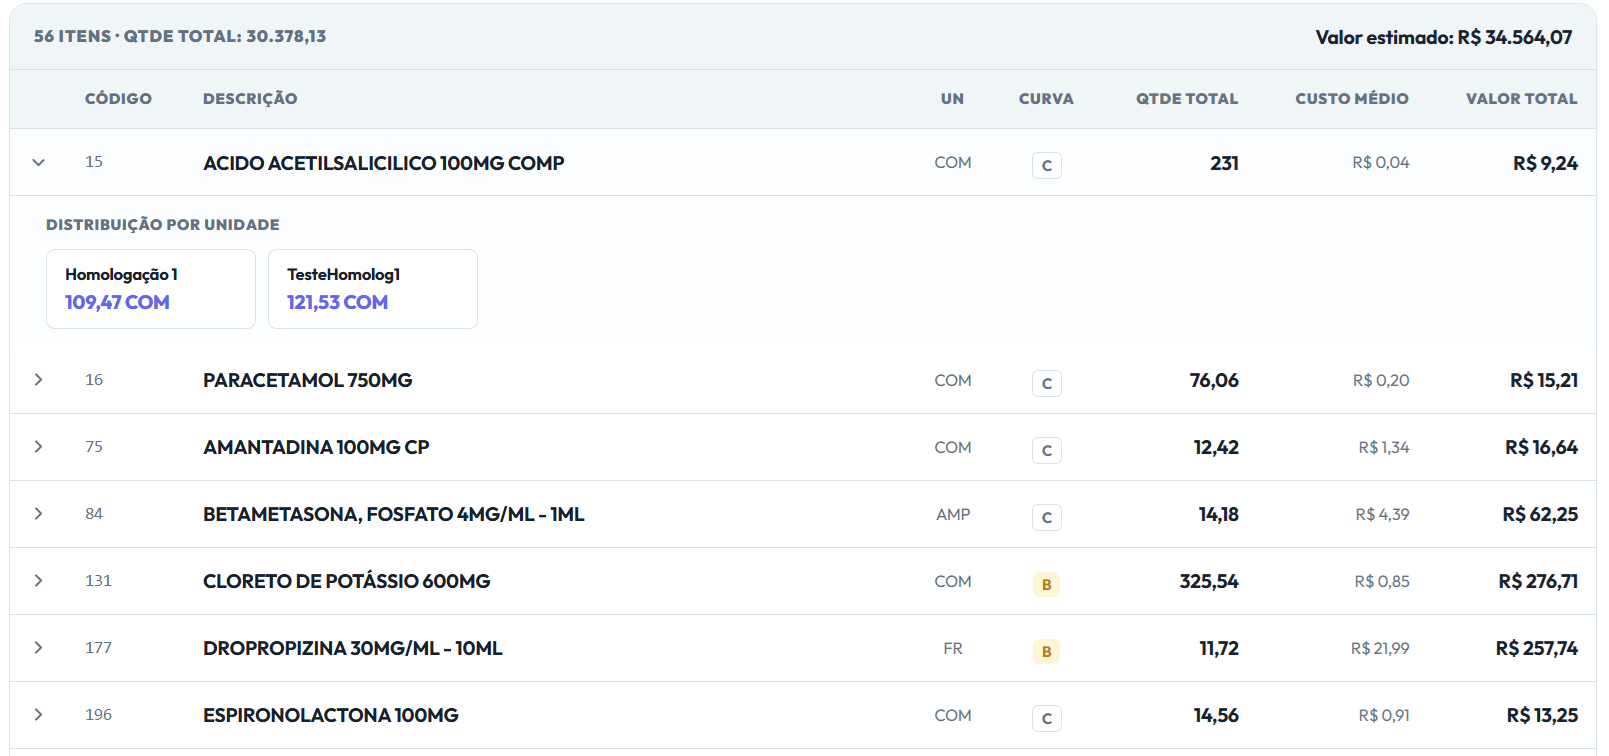Select the ACIDO ACETILSALICILICO 100MG COMP description
Image resolution: width=1609 pixels, height=756 pixels.
384,163
